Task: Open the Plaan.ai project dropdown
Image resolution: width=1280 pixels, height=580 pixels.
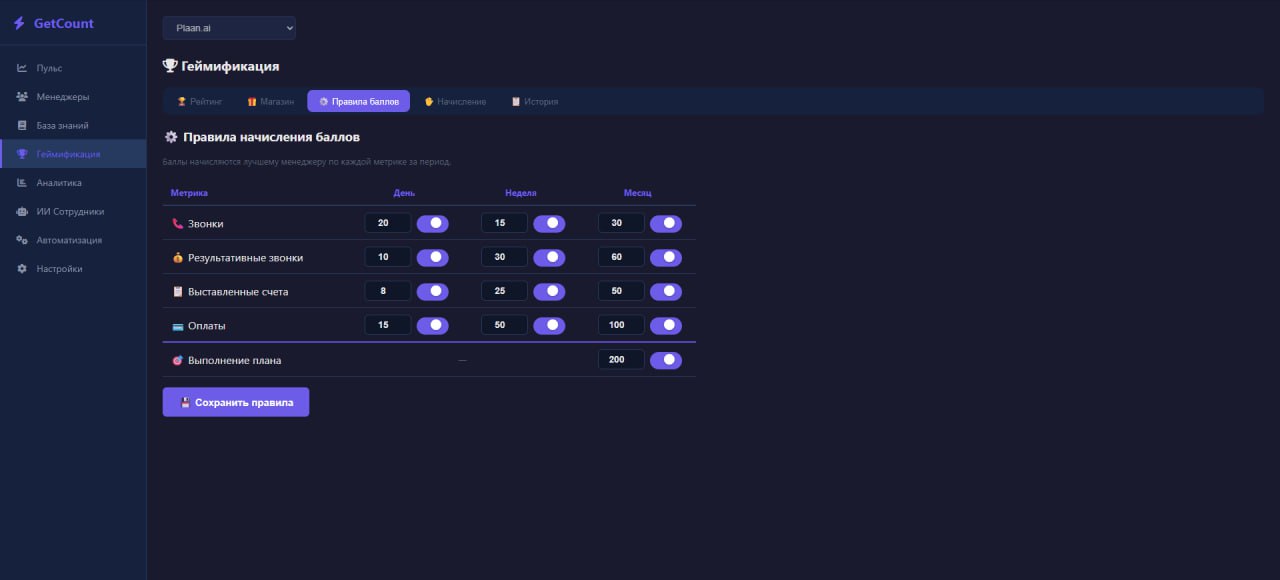Action: pyautogui.click(x=229, y=28)
